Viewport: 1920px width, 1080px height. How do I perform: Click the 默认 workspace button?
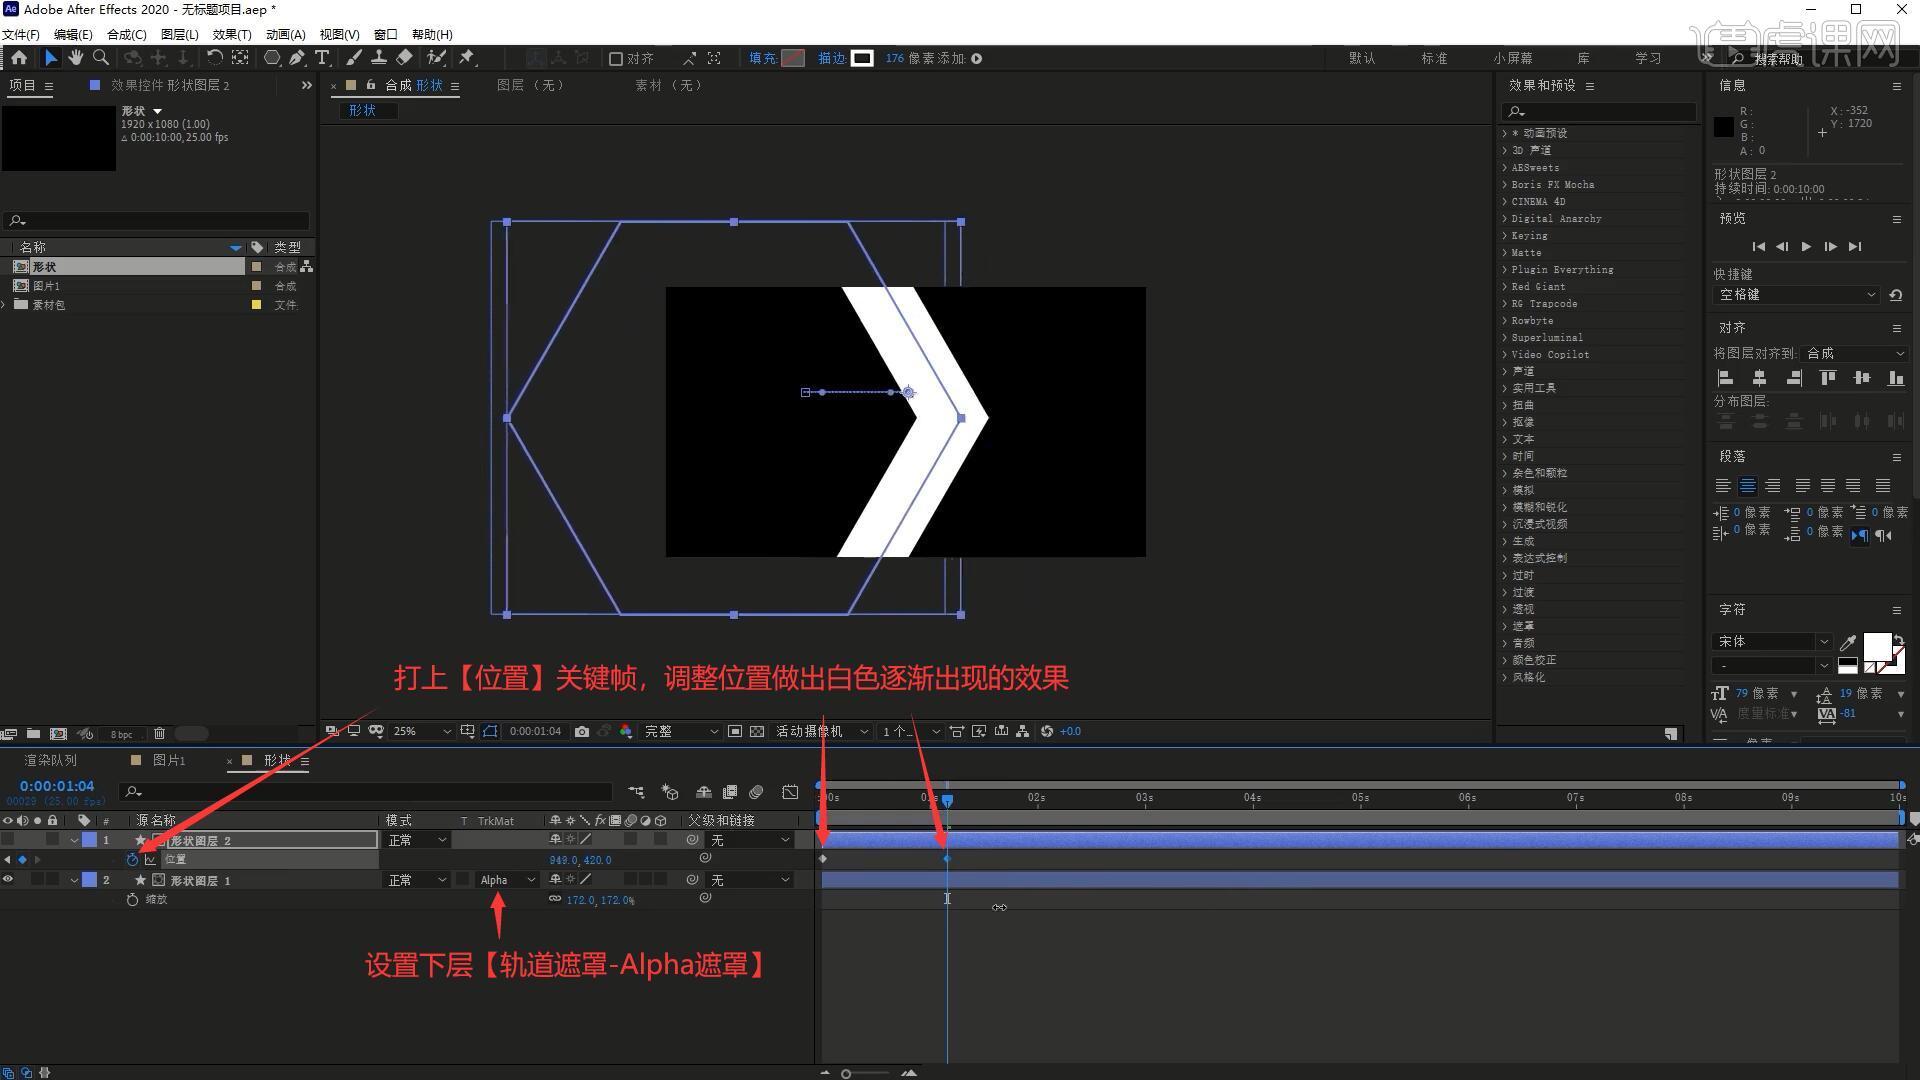pos(1362,58)
